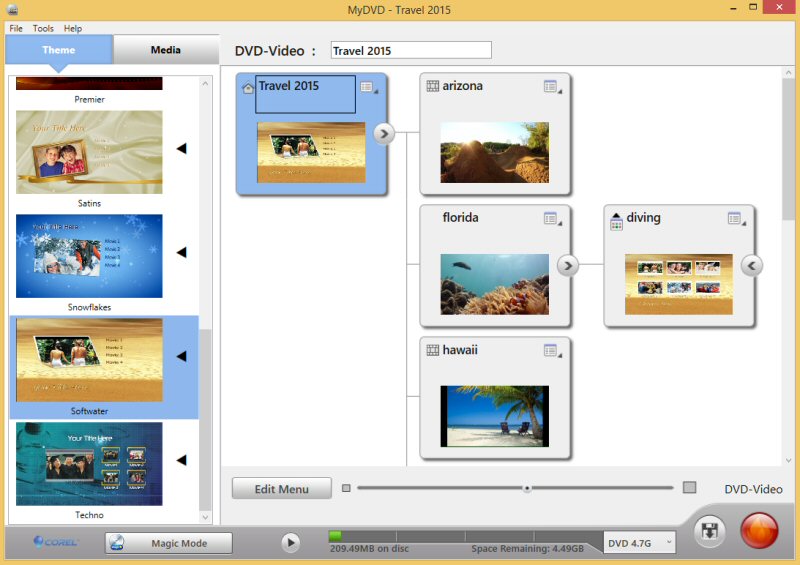Click the DVD-Video project title field
Screen dimensions: 800x565
coord(411,50)
